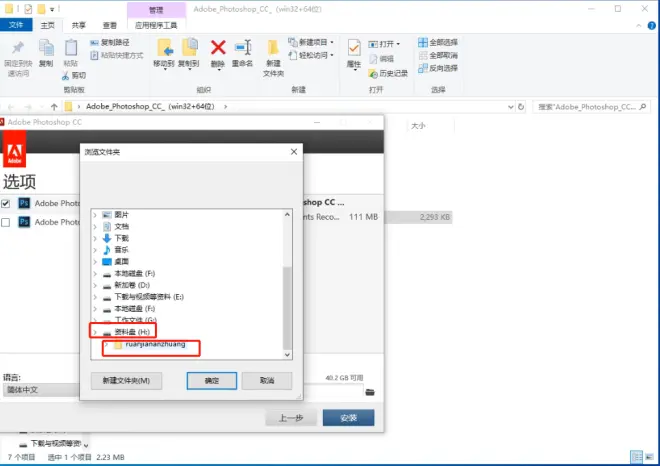Click the Copy (复制) icon in ribbon

click(x=46, y=48)
